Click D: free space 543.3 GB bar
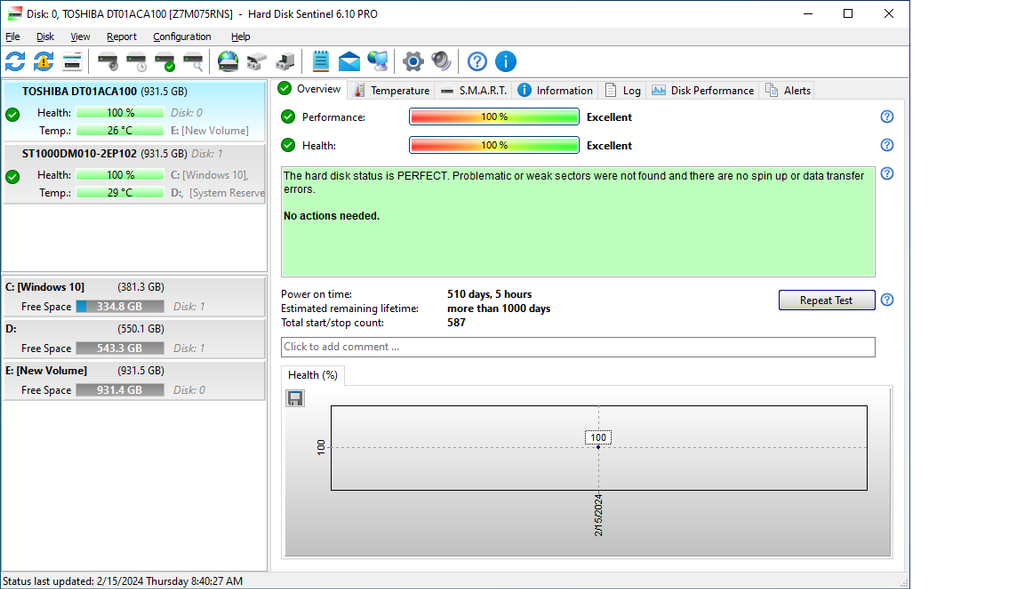1024x589 pixels. (x=120, y=349)
